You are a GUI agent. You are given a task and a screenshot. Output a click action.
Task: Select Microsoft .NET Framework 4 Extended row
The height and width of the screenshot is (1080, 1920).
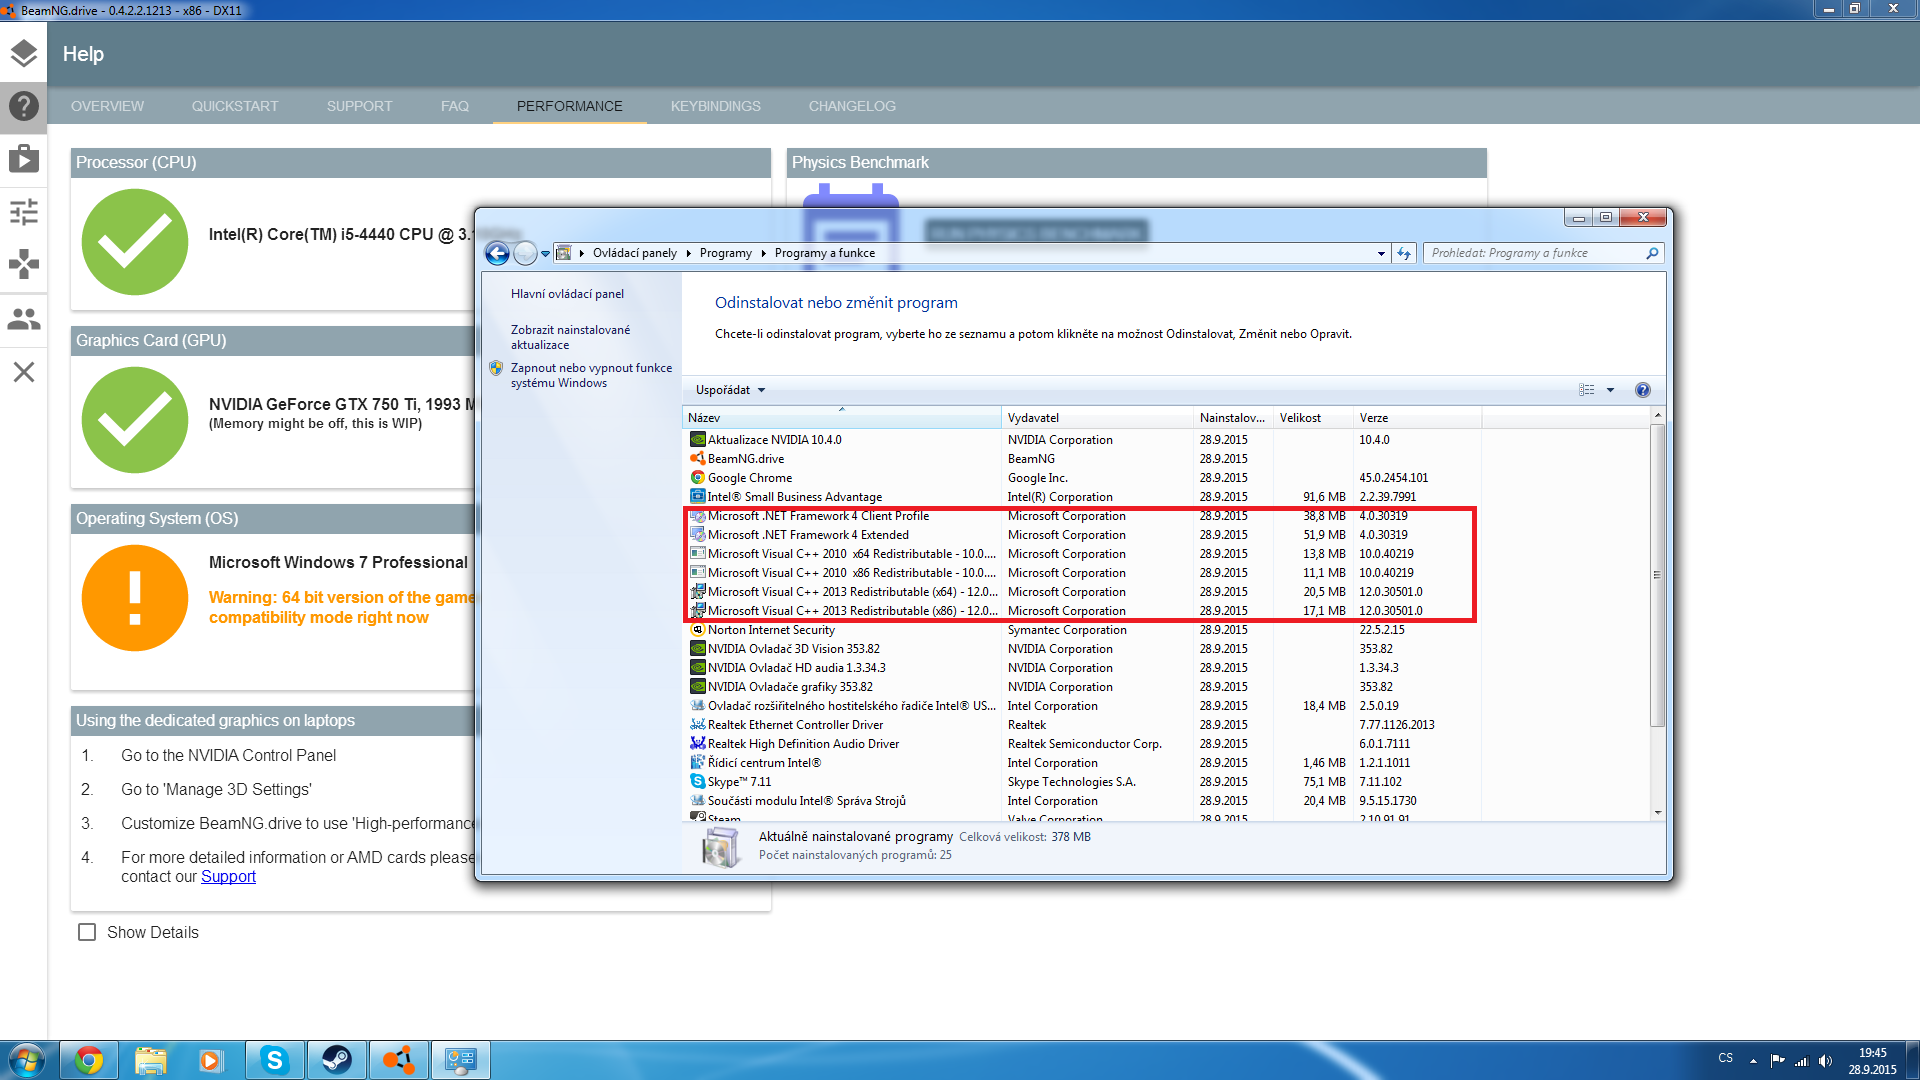point(1083,535)
